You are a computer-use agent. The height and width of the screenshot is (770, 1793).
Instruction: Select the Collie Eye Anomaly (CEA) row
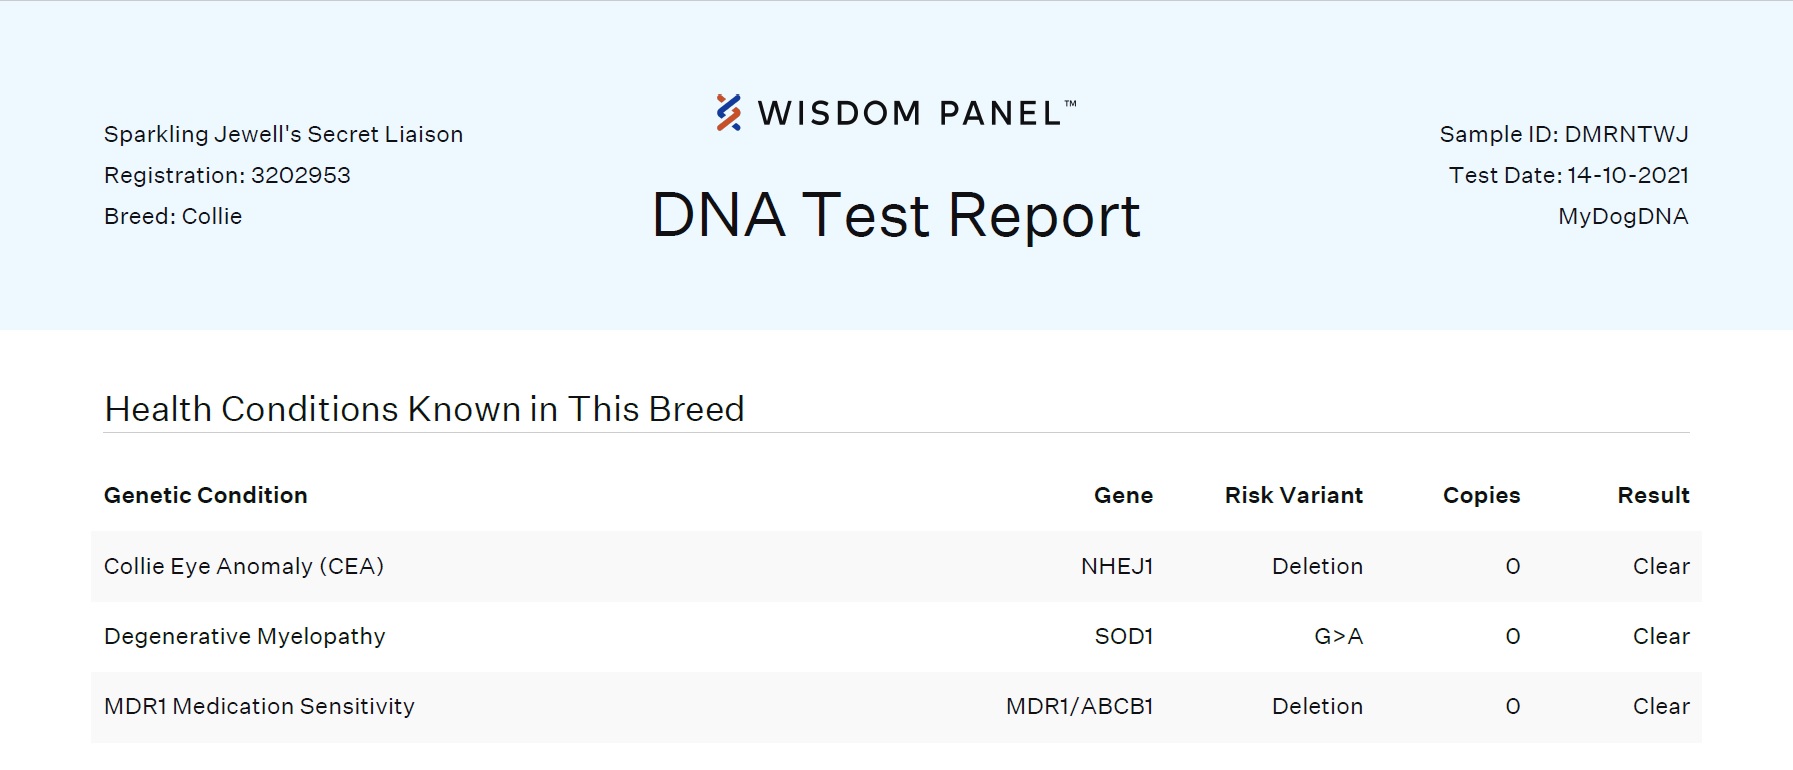click(x=896, y=566)
